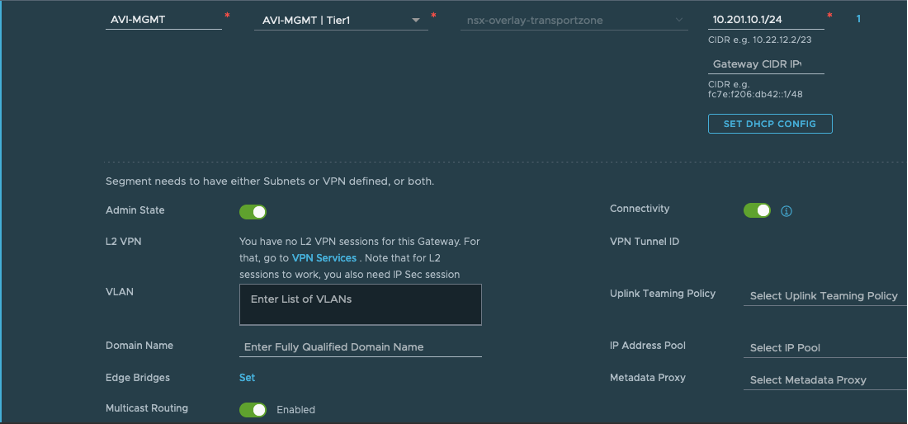Click the caret arrow on the Tier1 gateway selector
The width and height of the screenshot is (908, 424).
coord(415,20)
